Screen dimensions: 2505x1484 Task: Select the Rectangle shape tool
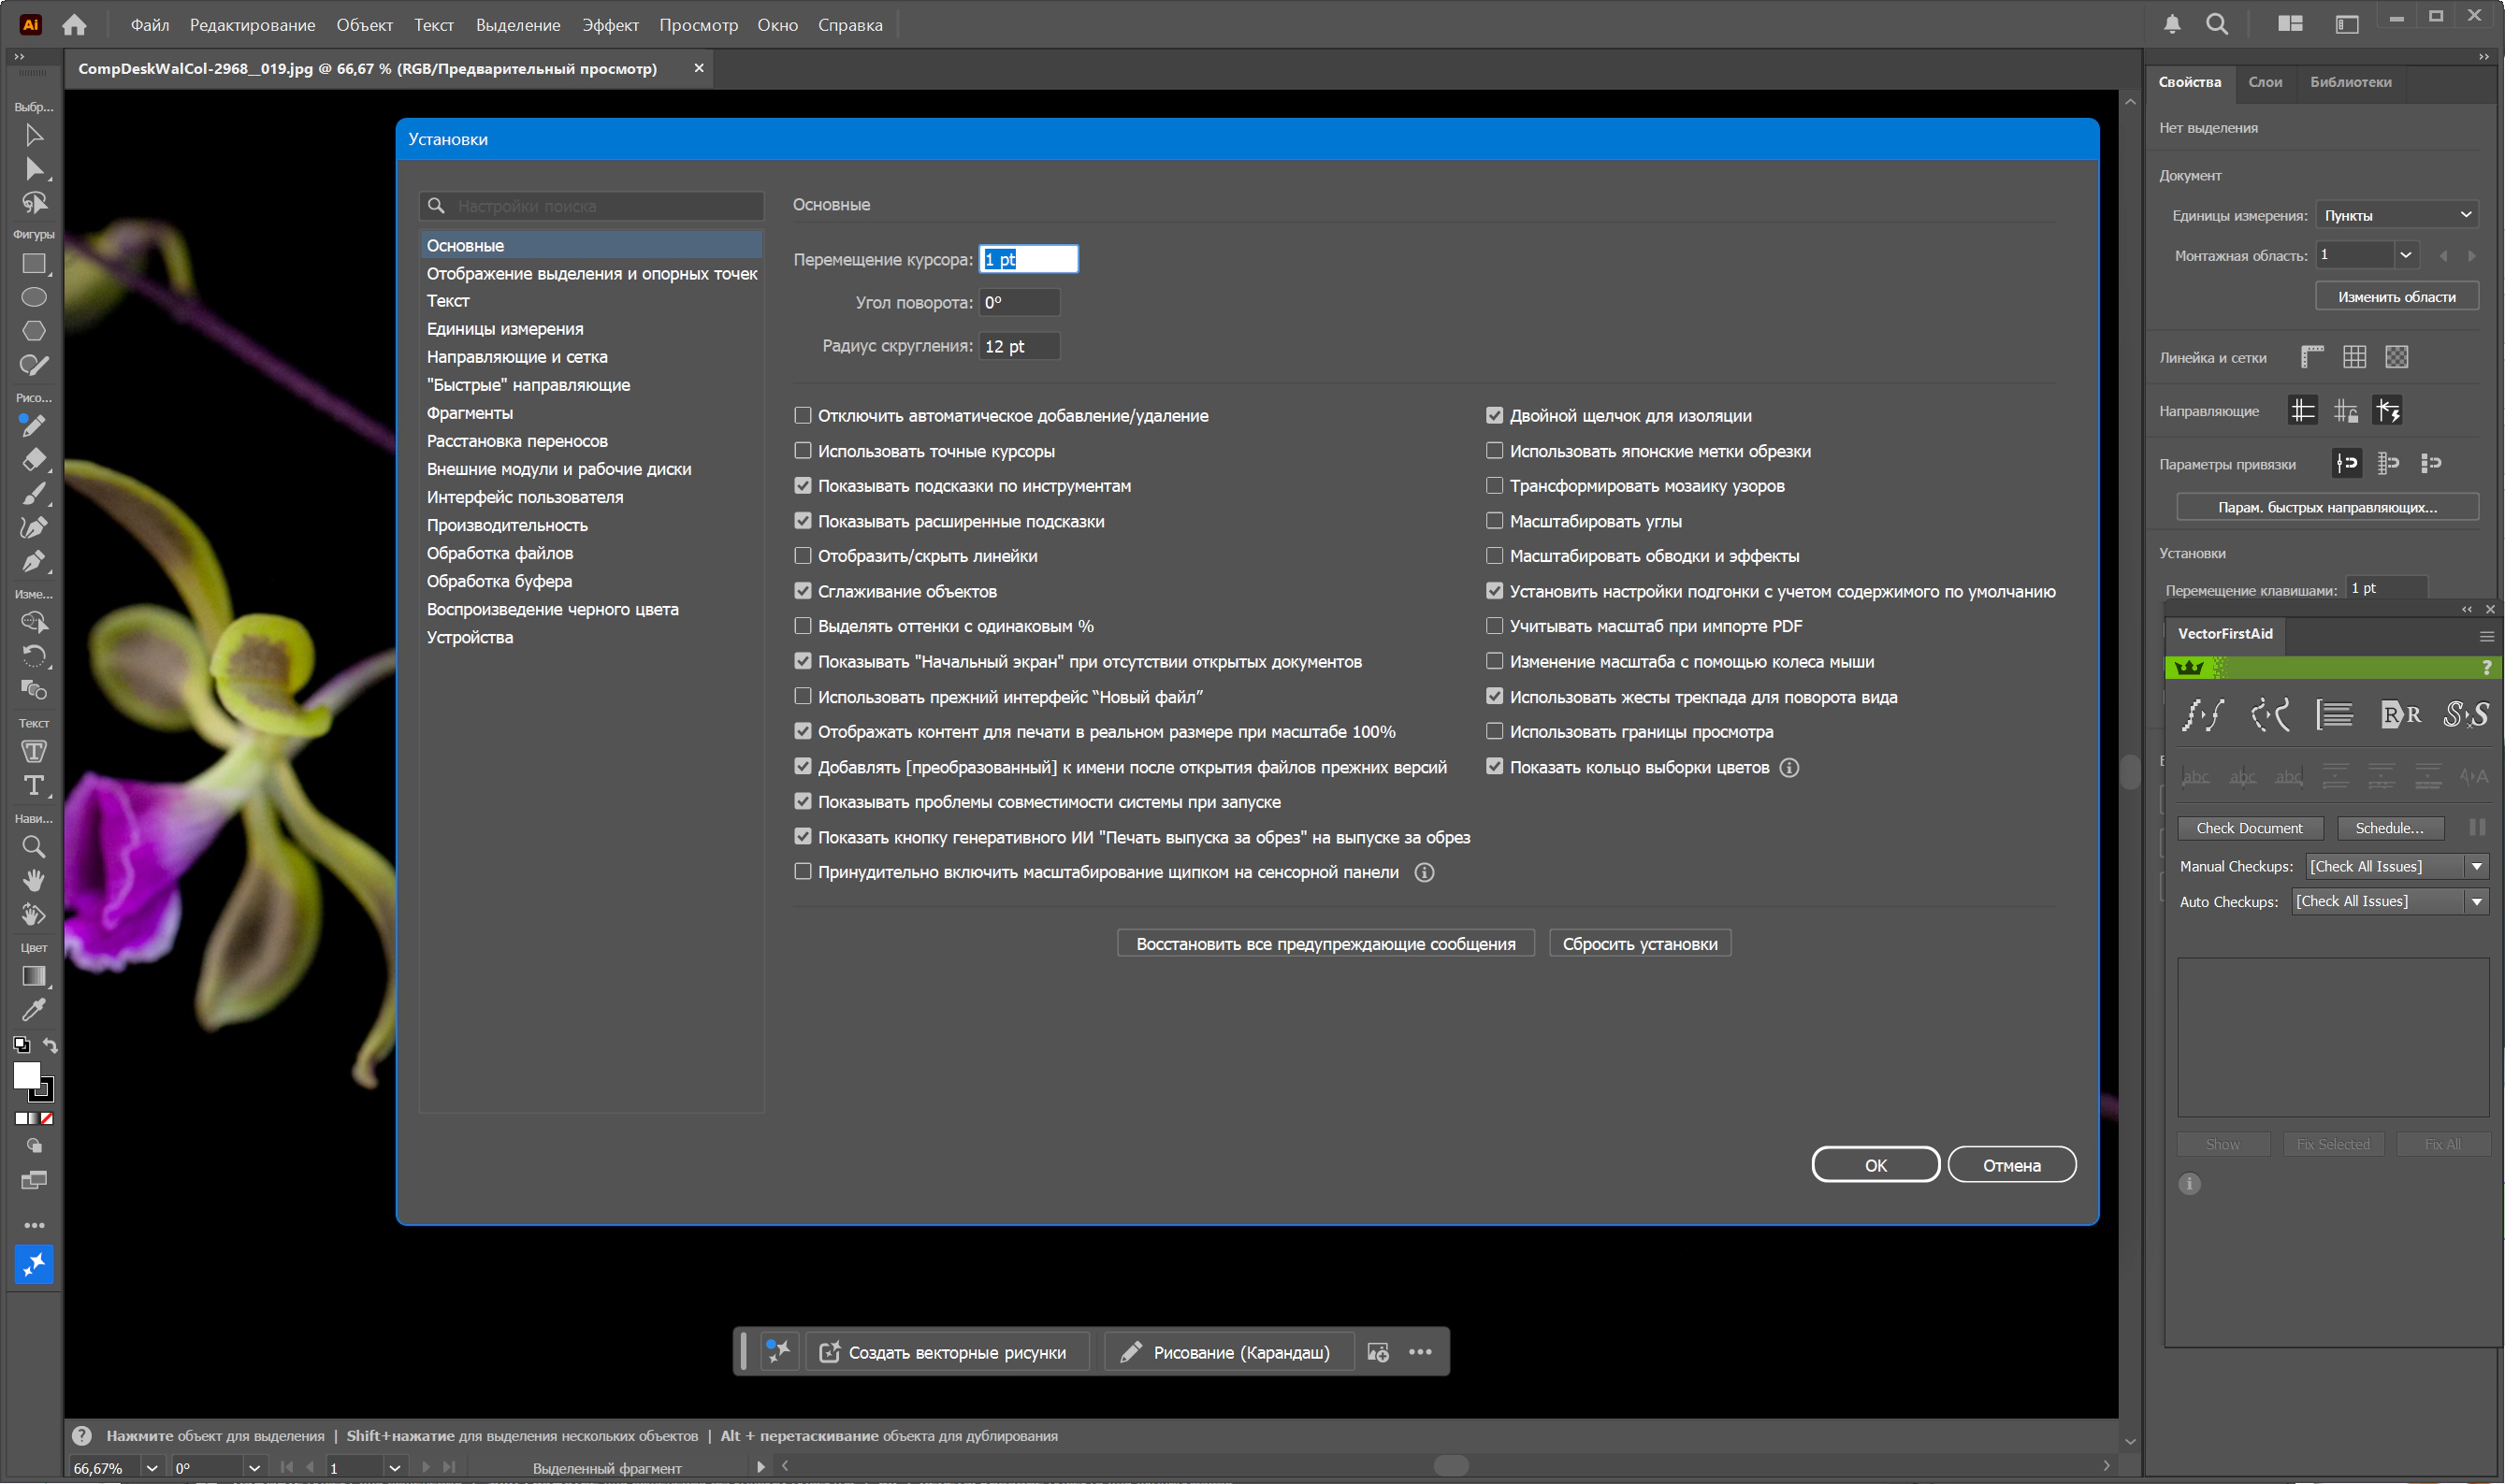(34, 264)
